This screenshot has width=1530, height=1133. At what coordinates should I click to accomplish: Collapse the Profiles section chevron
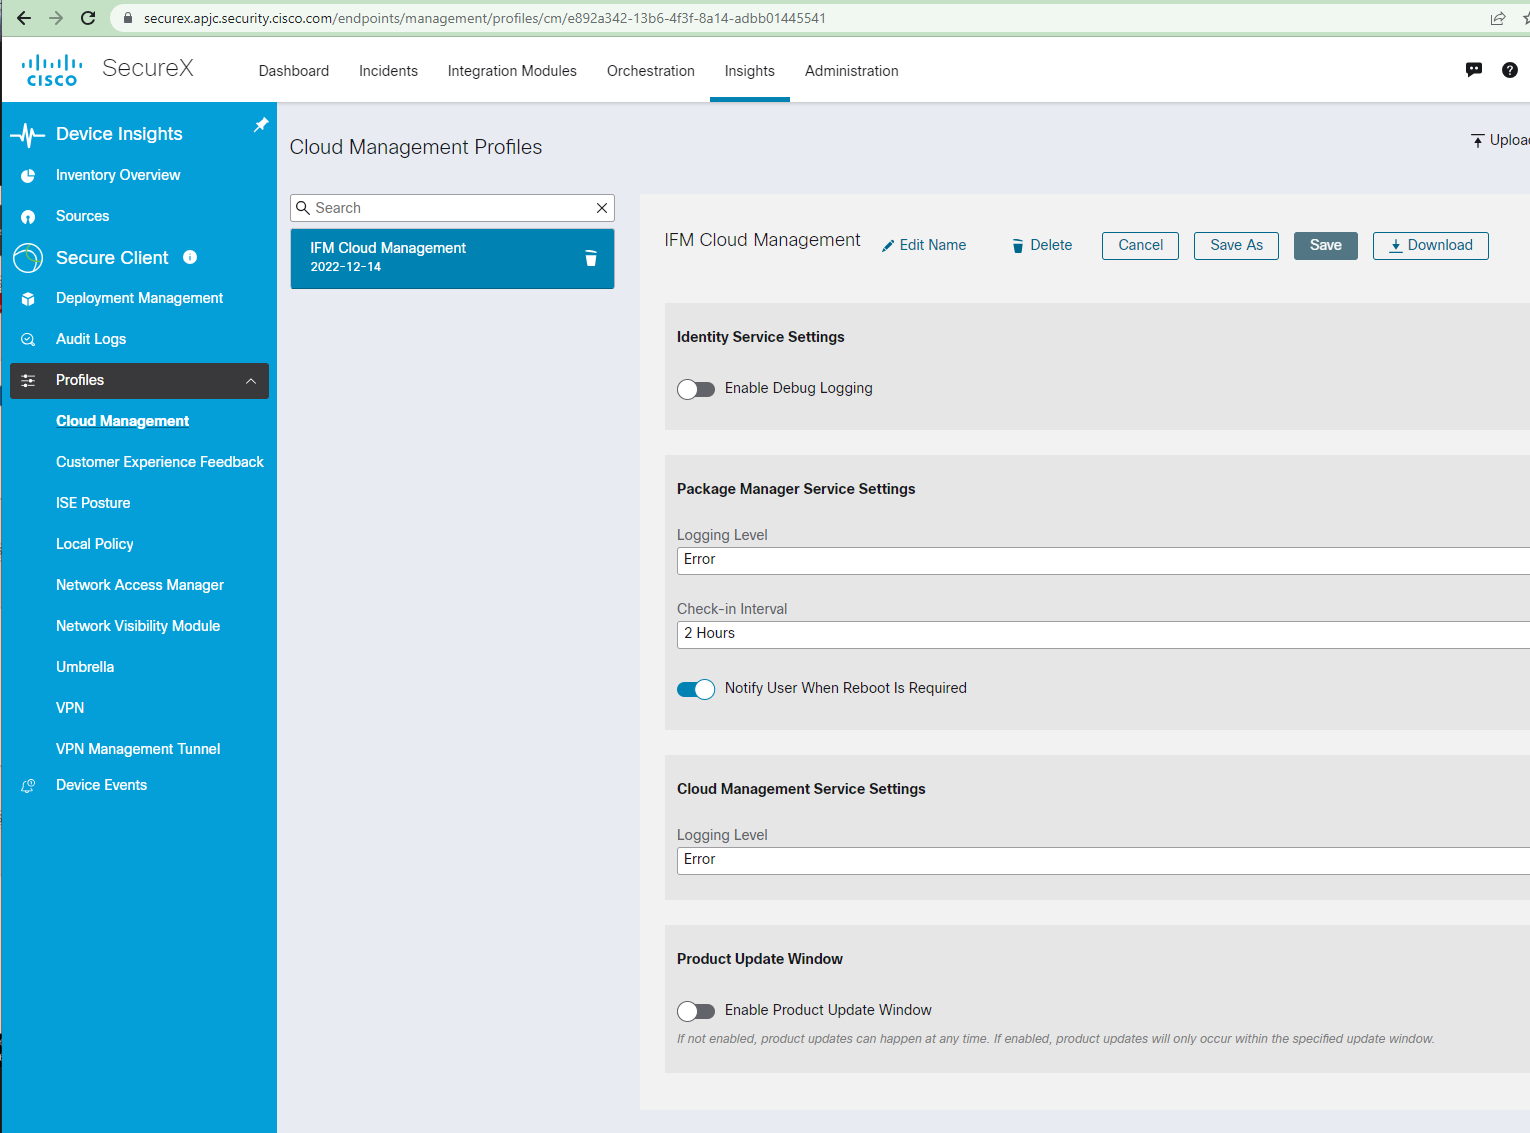(x=251, y=381)
